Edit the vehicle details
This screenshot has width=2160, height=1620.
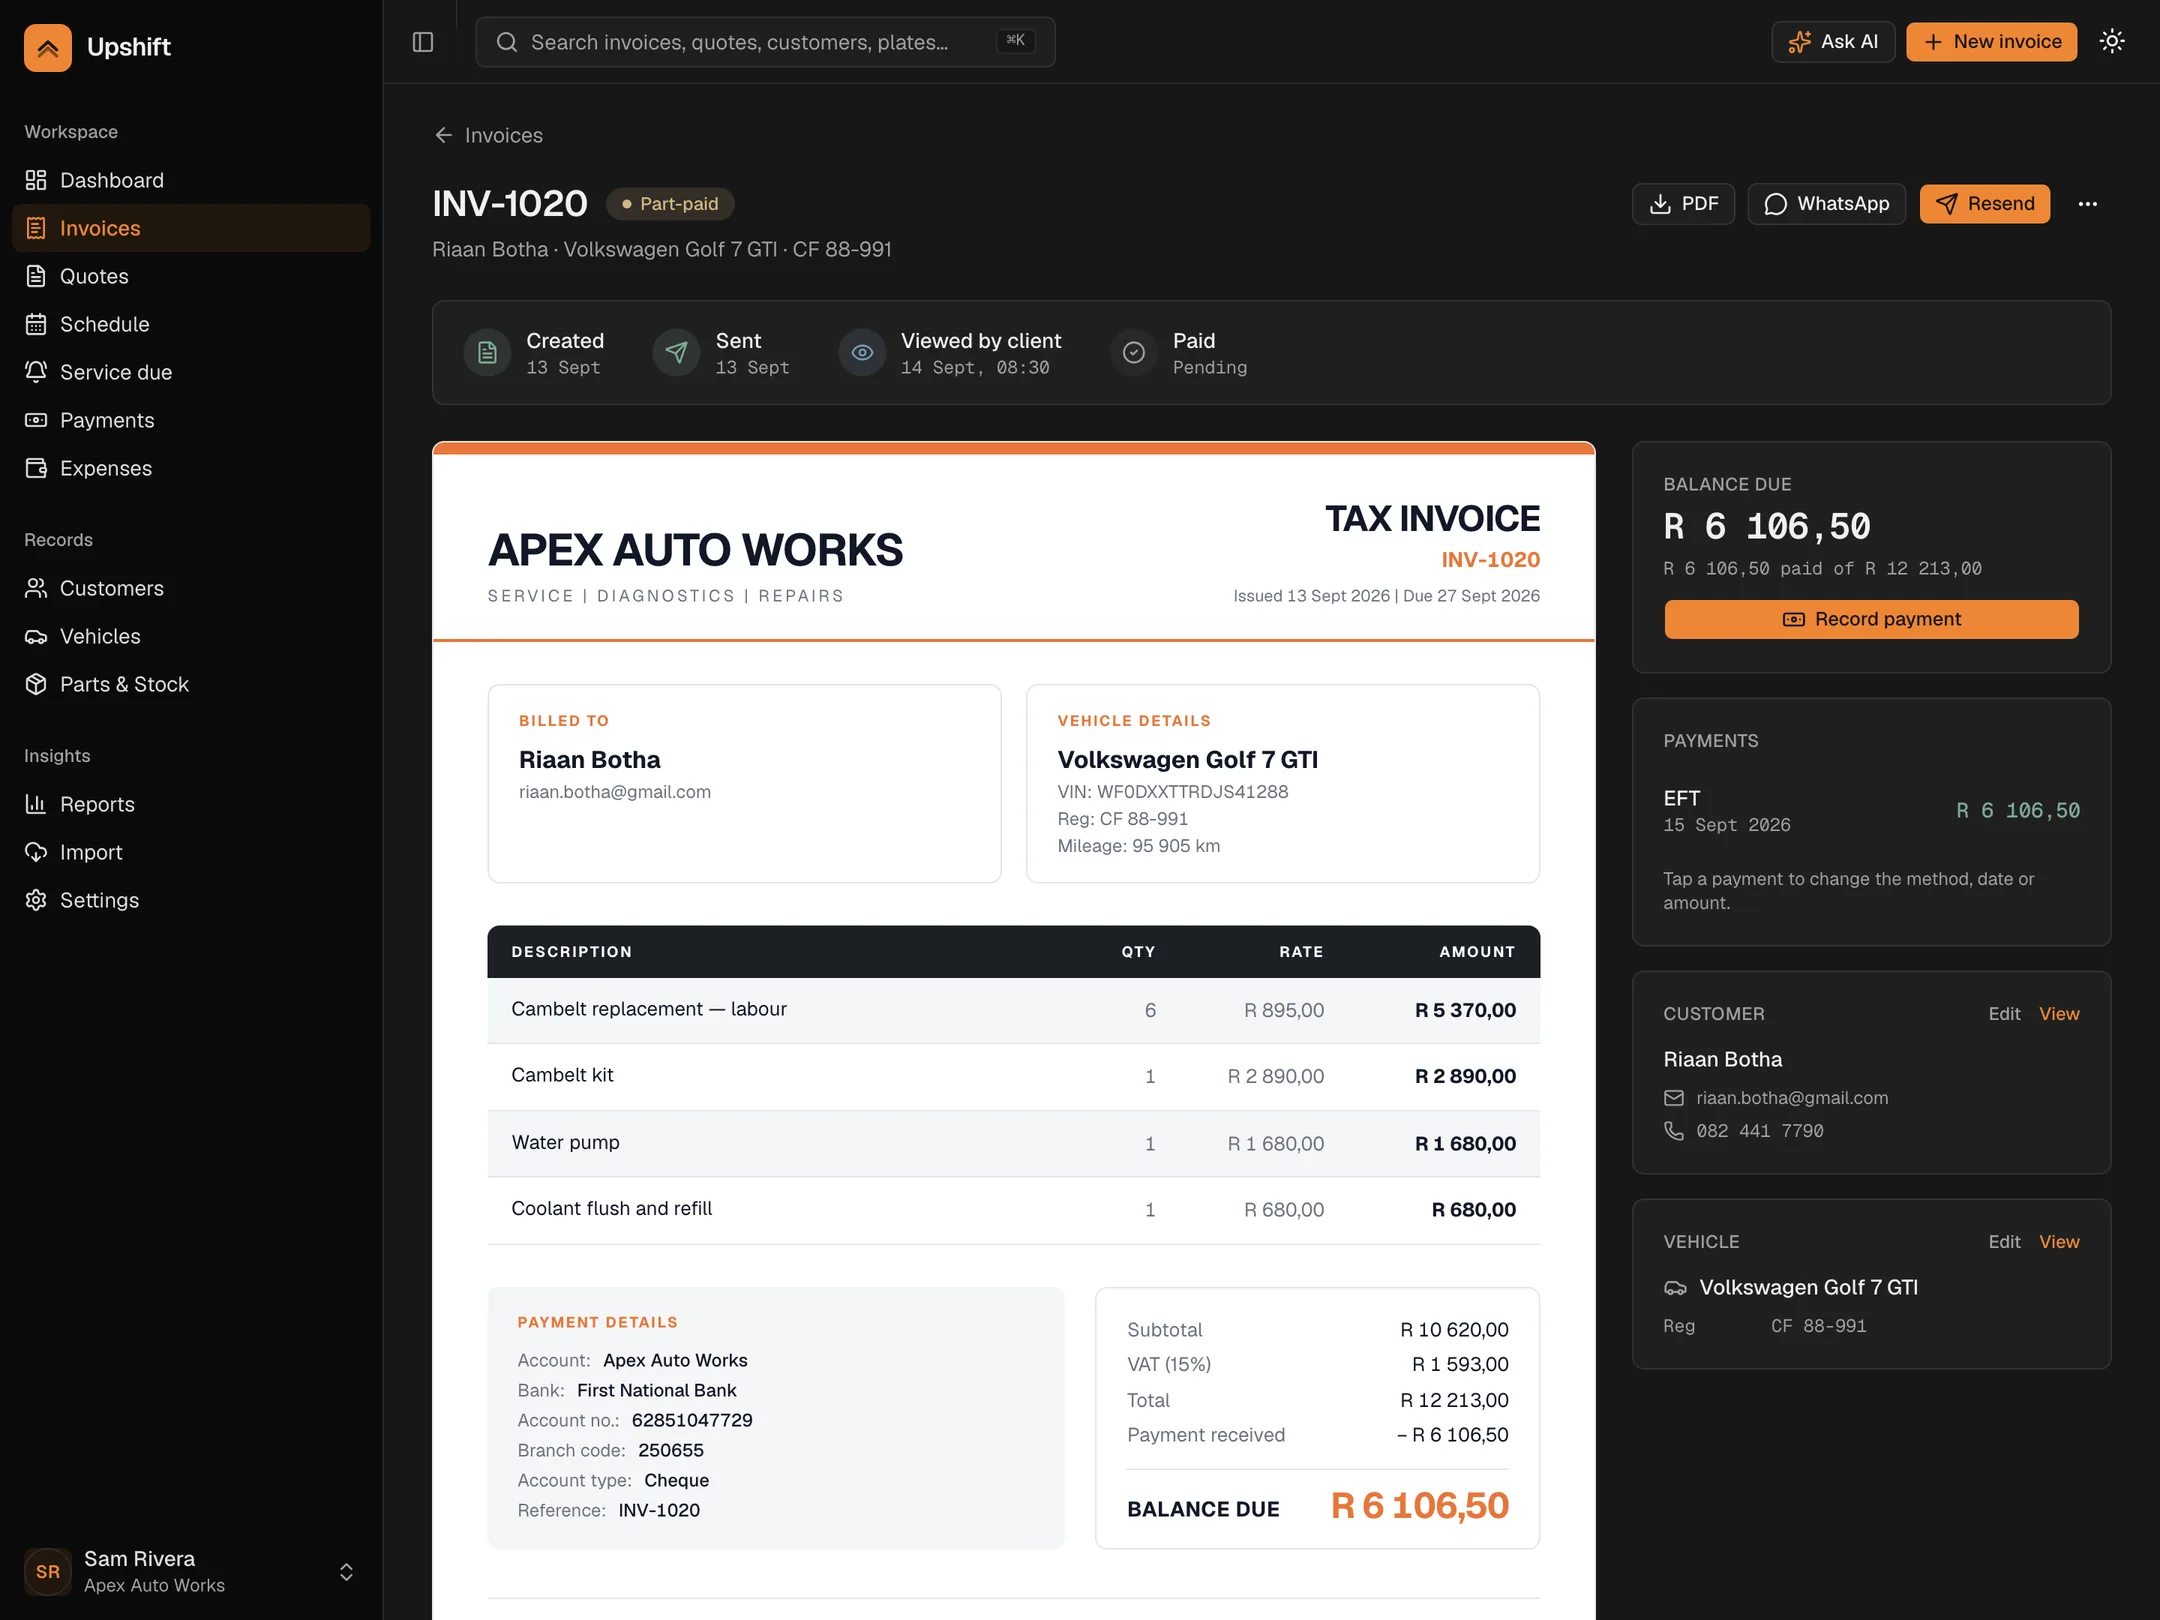pyautogui.click(x=2004, y=1242)
